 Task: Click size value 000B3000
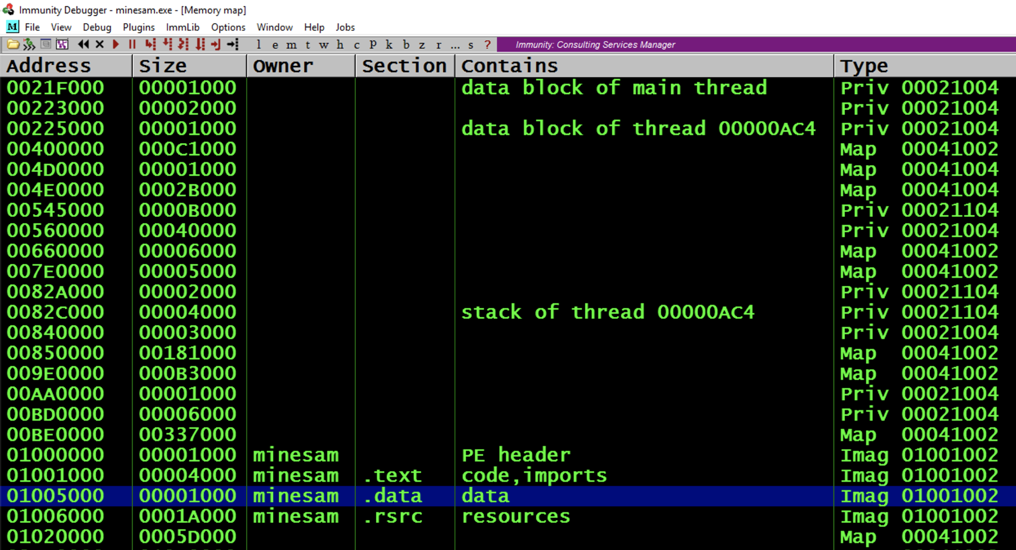(188, 373)
